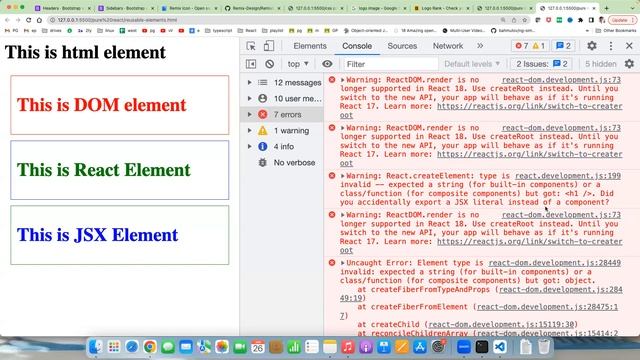This screenshot has height=360, width=640.
Task: Open the Default levels dropdown
Action: pyautogui.click(x=472, y=64)
